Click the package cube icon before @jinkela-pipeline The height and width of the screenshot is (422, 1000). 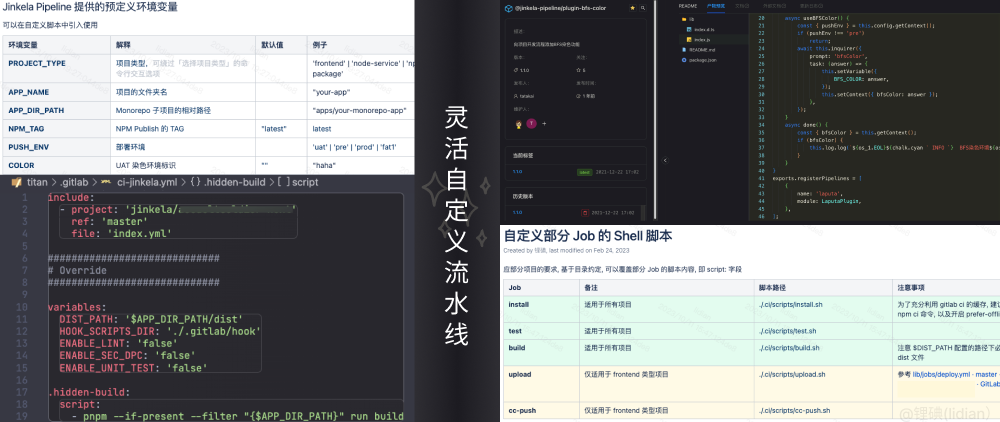(508, 8)
